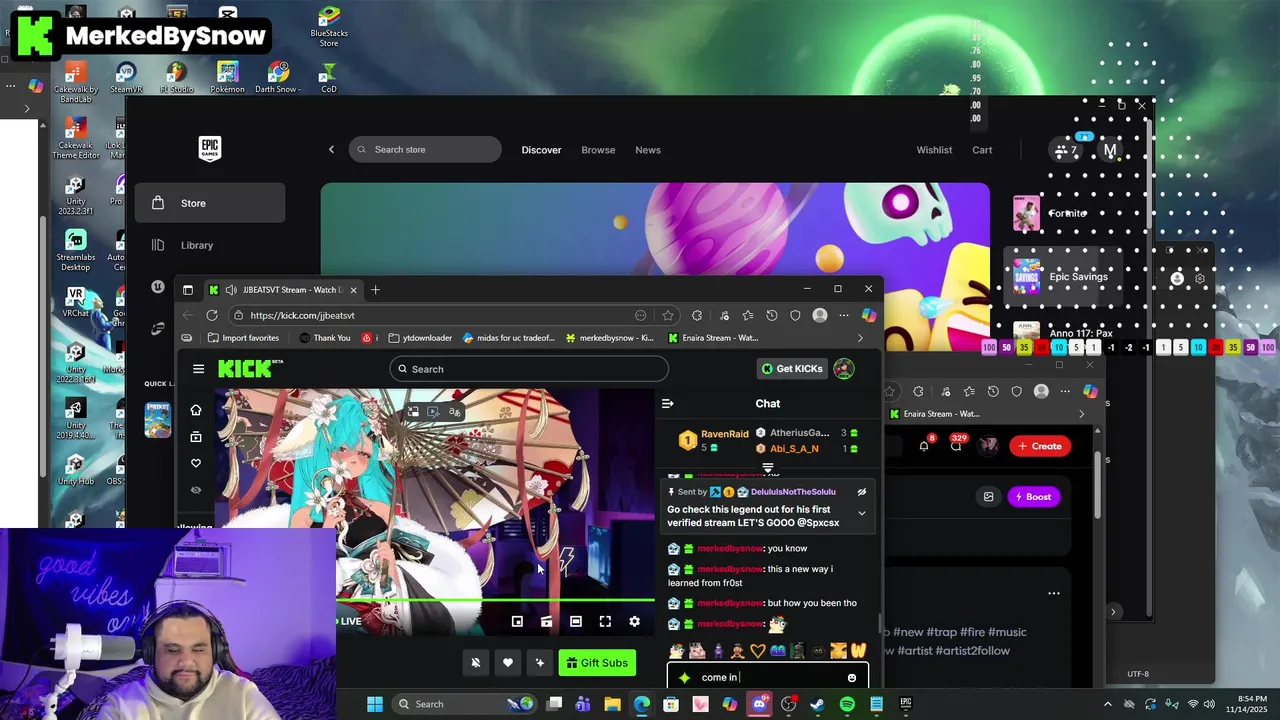
Task: Click the Get KICKs button
Action: (791, 369)
